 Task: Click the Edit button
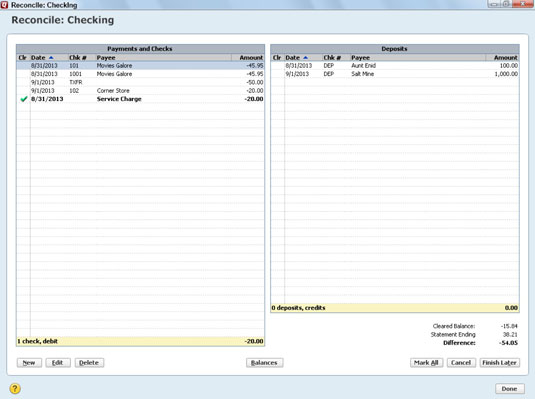(58, 362)
